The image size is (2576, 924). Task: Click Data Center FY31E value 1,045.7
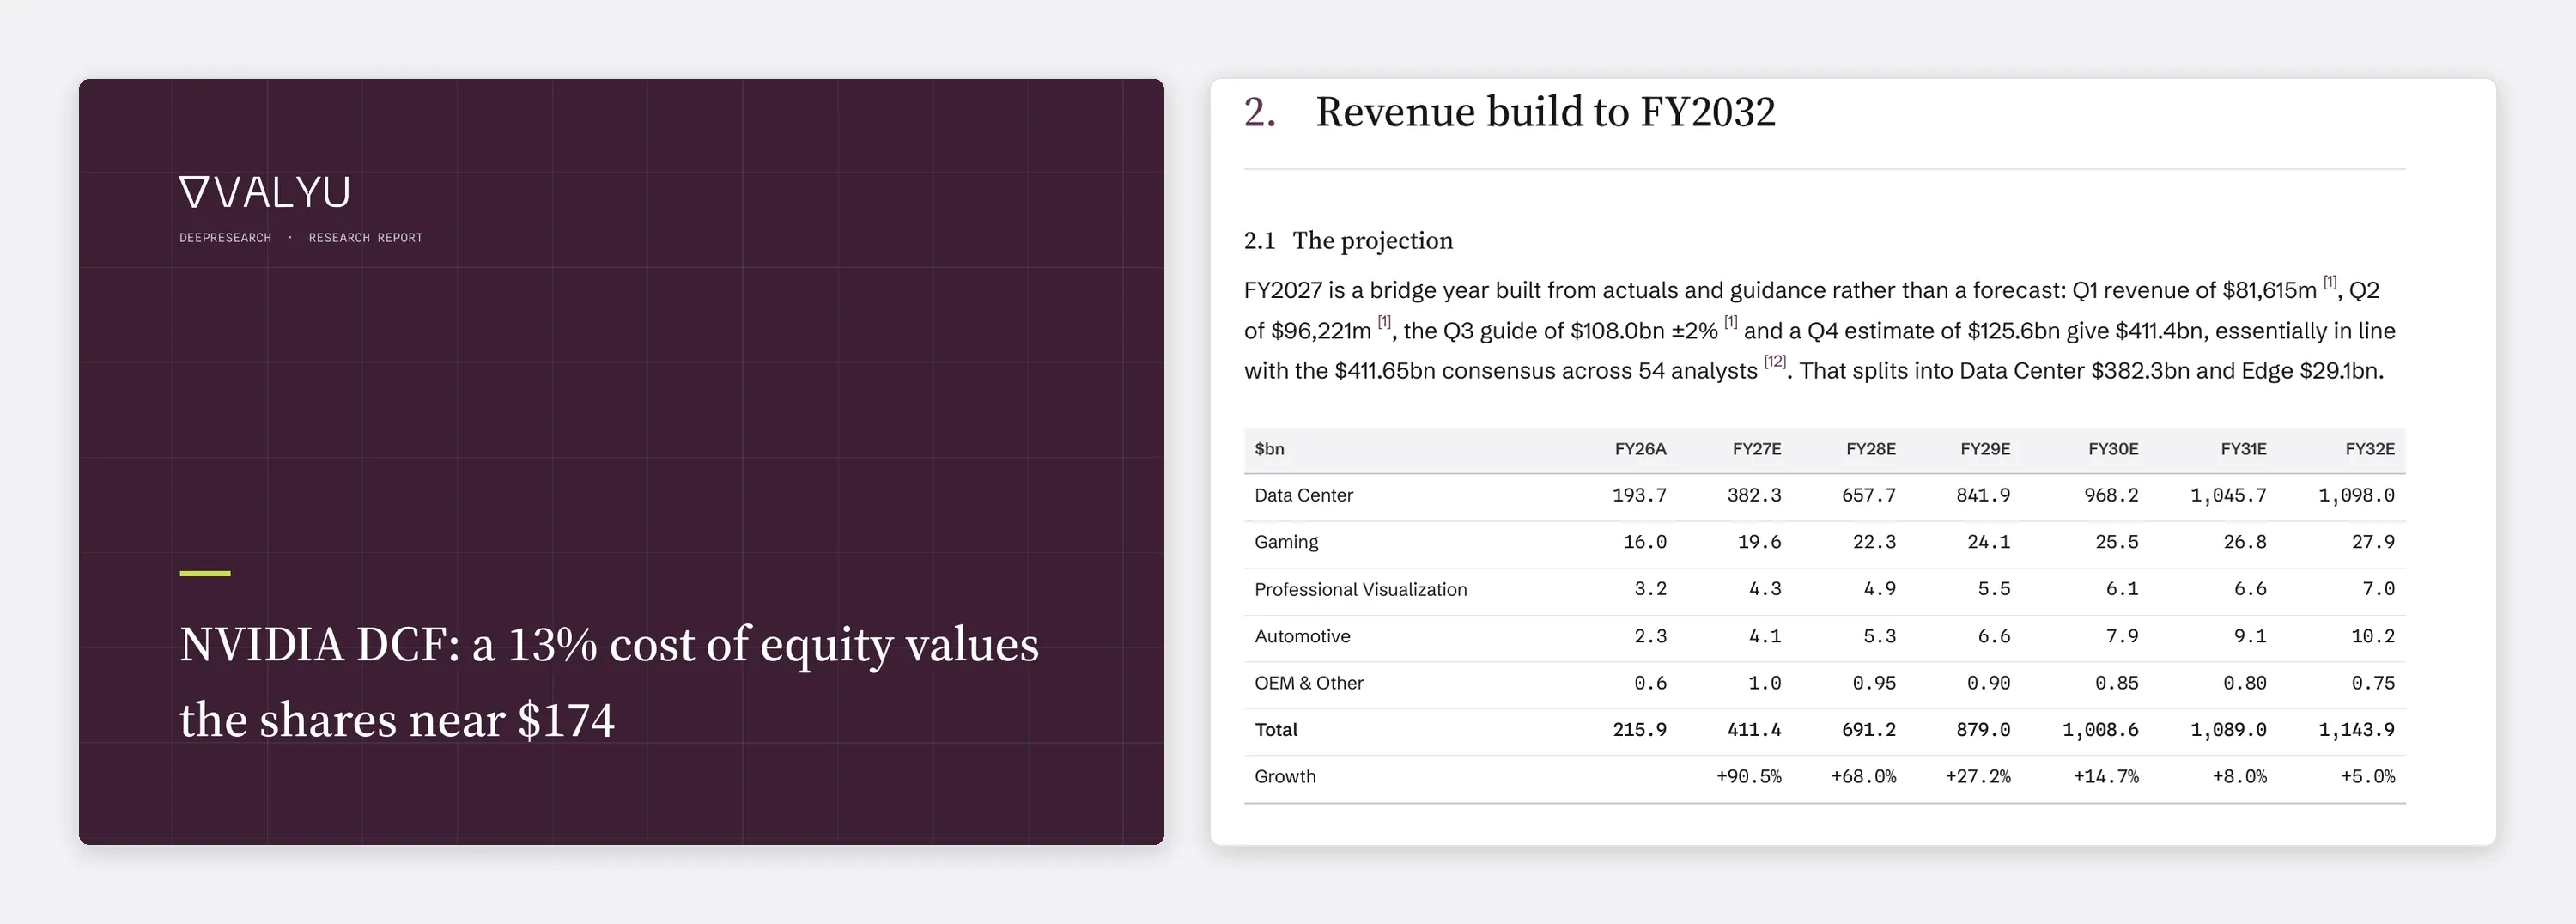tap(2228, 495)
